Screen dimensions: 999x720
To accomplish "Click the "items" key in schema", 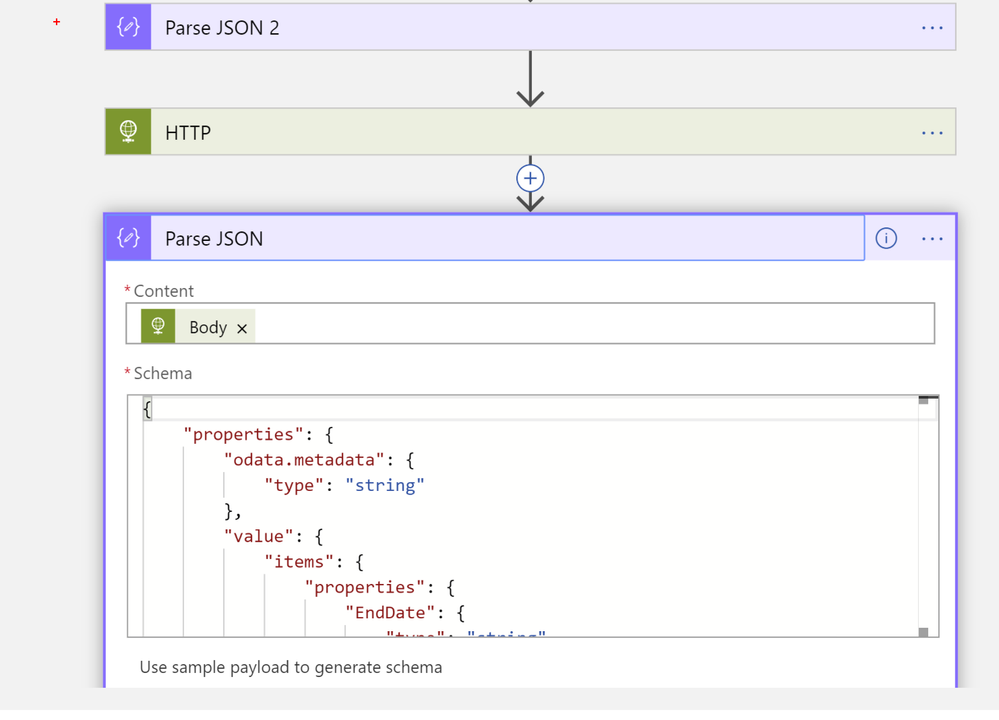I will tap(299, 562).
